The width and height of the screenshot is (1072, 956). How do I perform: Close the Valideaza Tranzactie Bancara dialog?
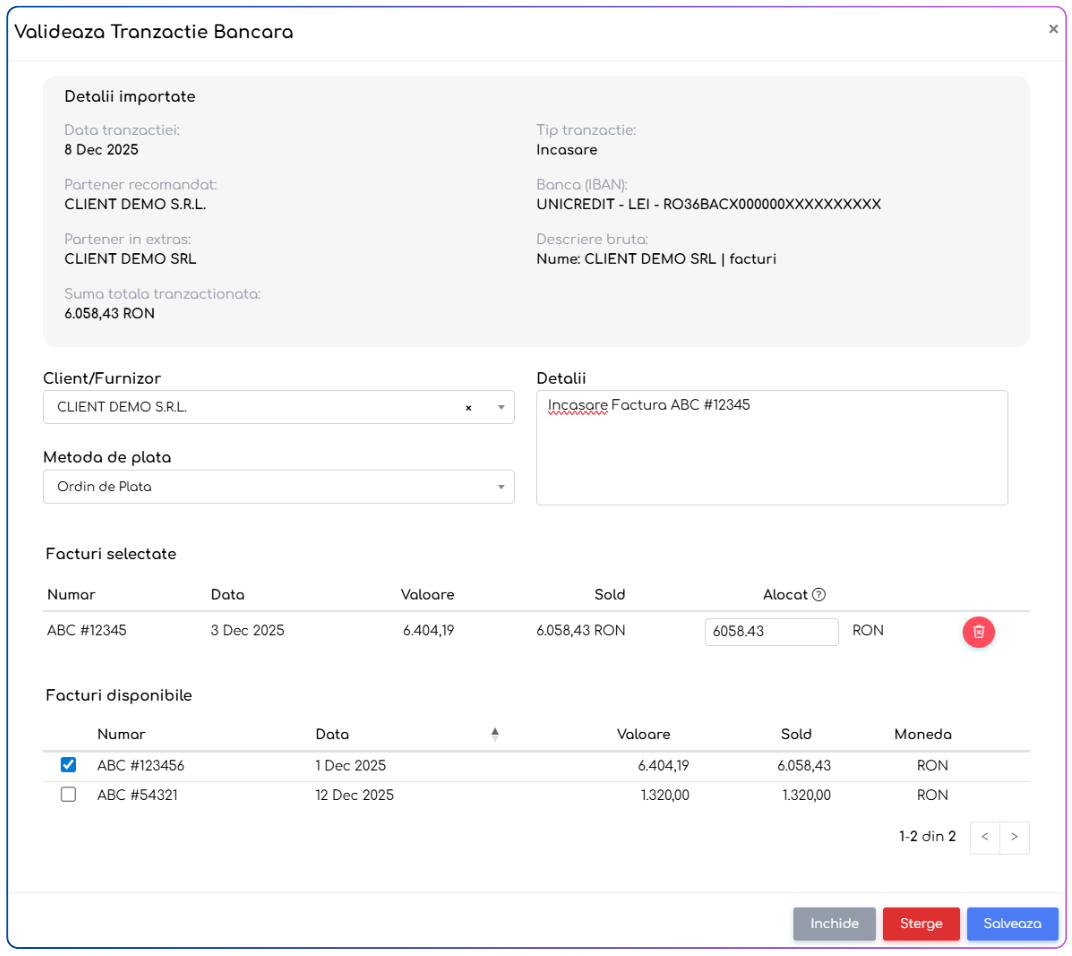tap(1052, 30)
